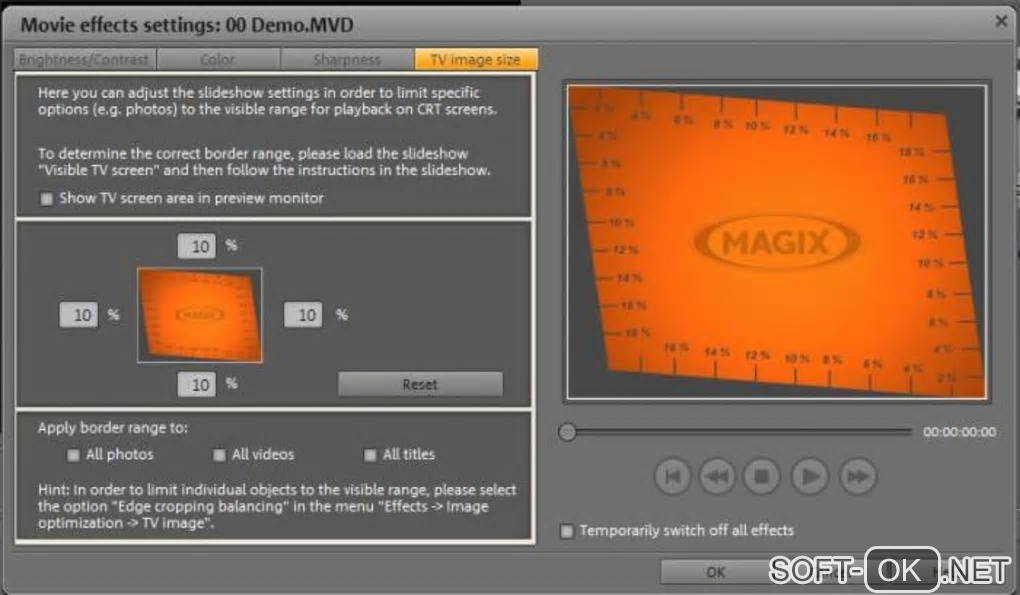
Task: Click the bottom border percentage field
Action: tap(196, 384)
